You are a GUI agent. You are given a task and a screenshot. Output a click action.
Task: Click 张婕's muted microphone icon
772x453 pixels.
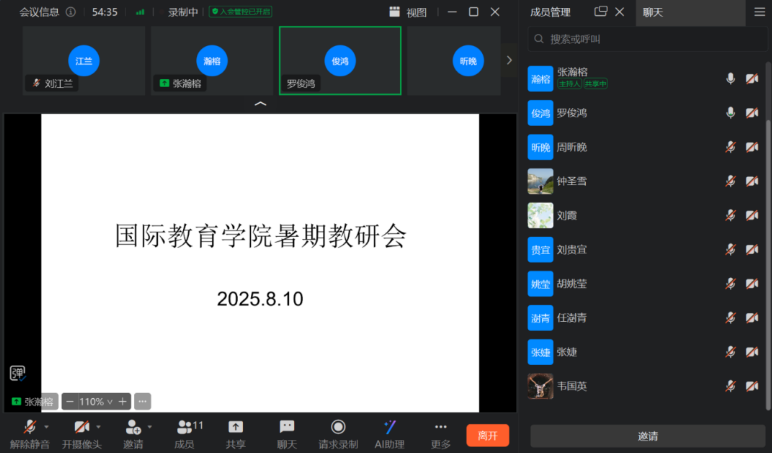(x=731, y=352)
